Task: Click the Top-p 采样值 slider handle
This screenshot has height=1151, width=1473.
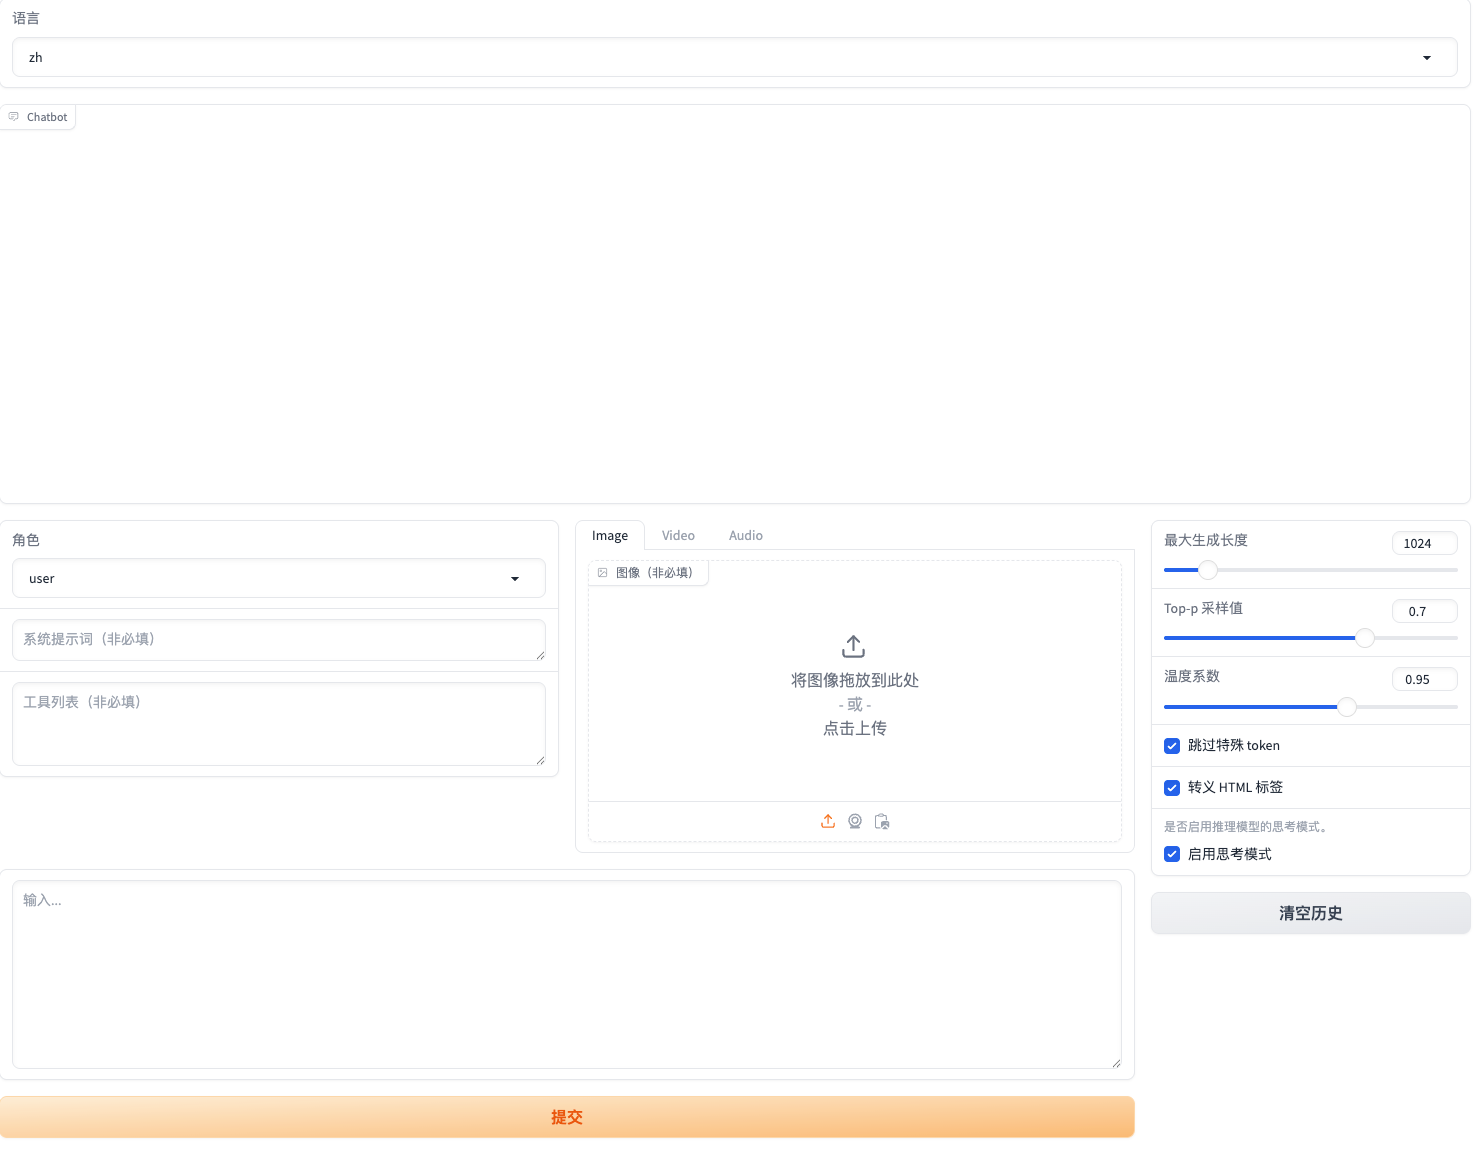Action: pos(1365,638)
